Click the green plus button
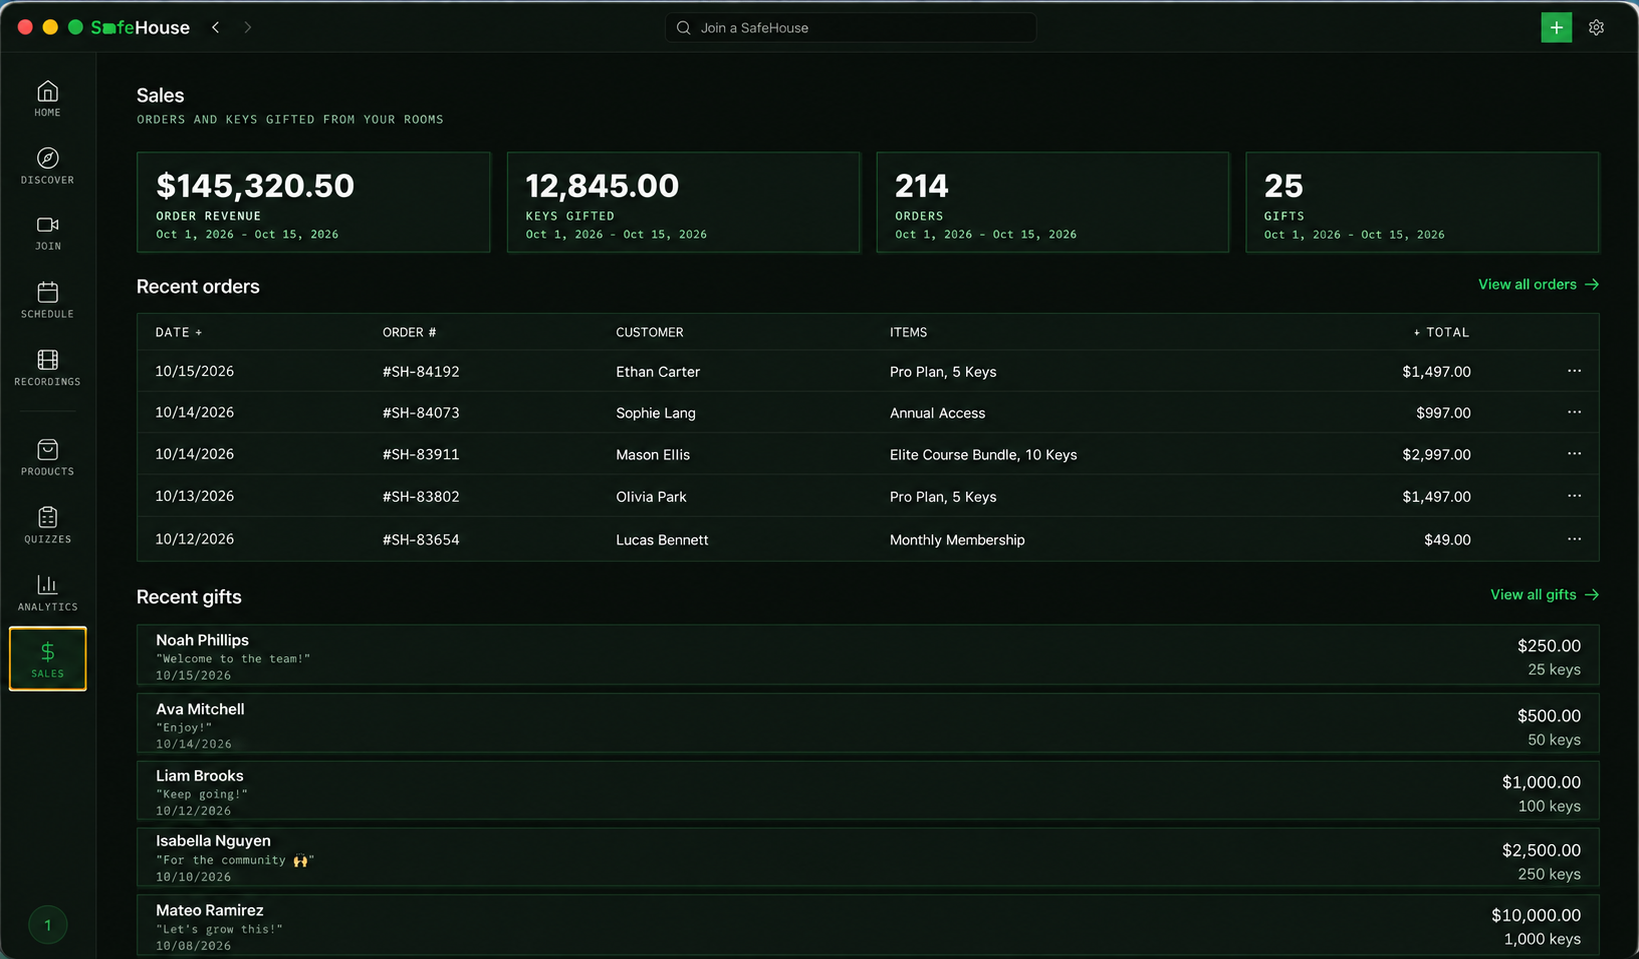Viewport: 1639px width, 959px height. [x=1556, y=28]
